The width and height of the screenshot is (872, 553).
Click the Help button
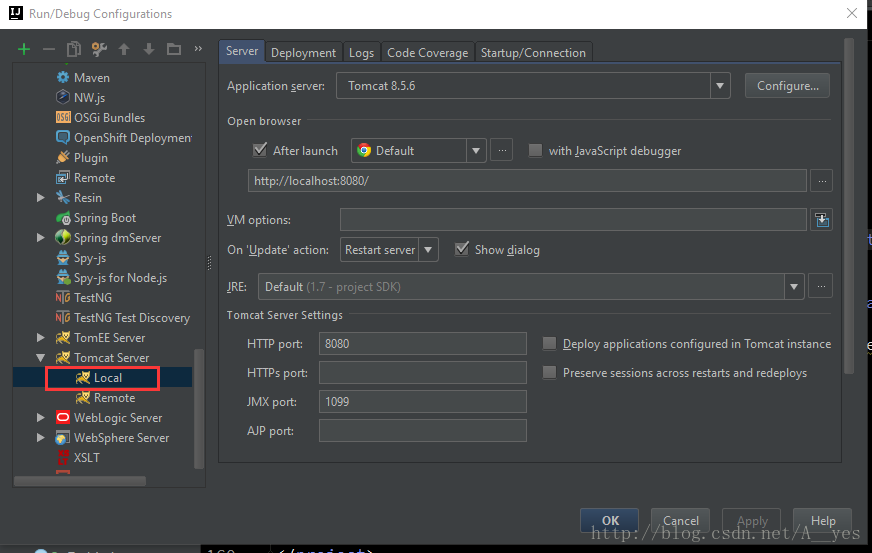click(823, 521)
